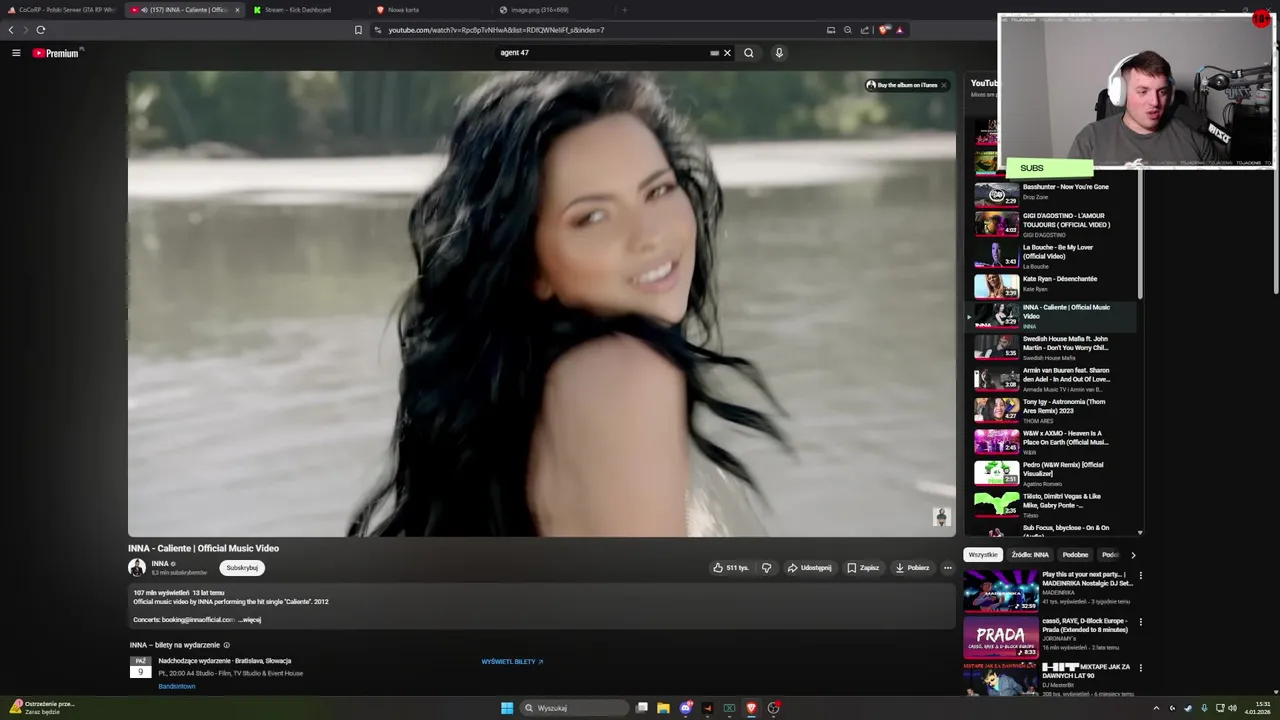Open Windows Start menu
The width and height of the screenshot is (1280, 720).
tap(507, 708)
